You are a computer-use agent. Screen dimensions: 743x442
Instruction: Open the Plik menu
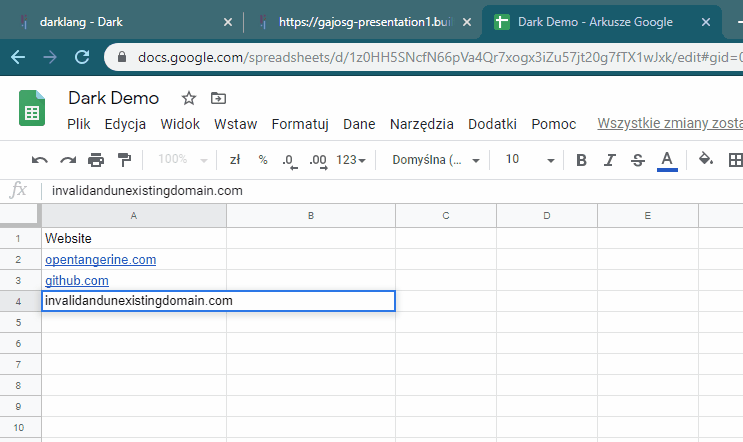click(x=79, y=124)
